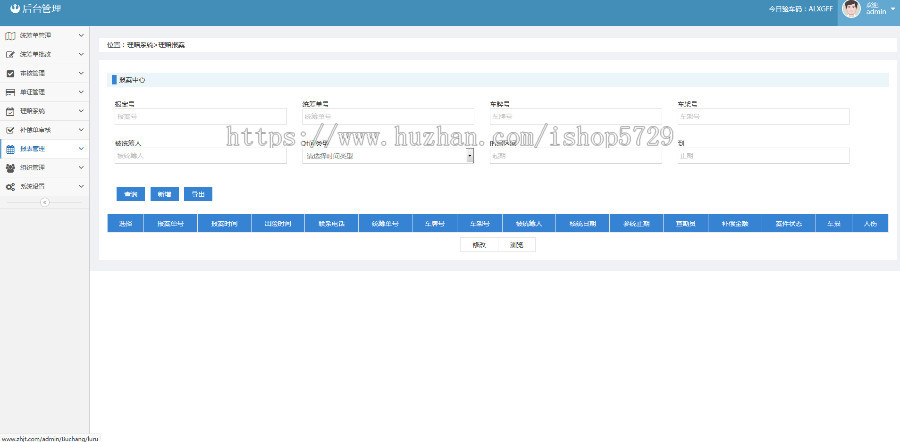900x442 pixels.
Task: Click the 统筹单号 column header in the table
Action: tap(385, 223)
